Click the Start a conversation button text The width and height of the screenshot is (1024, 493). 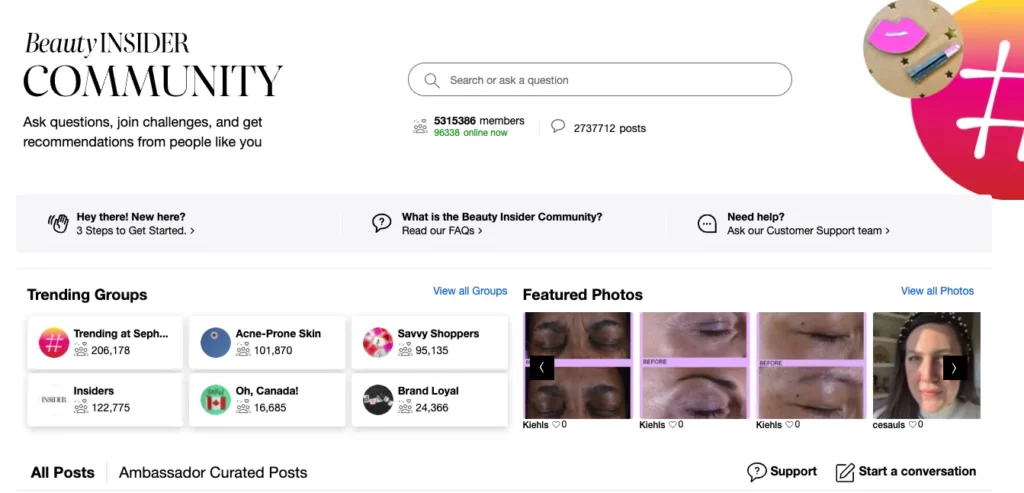point(917,471)
